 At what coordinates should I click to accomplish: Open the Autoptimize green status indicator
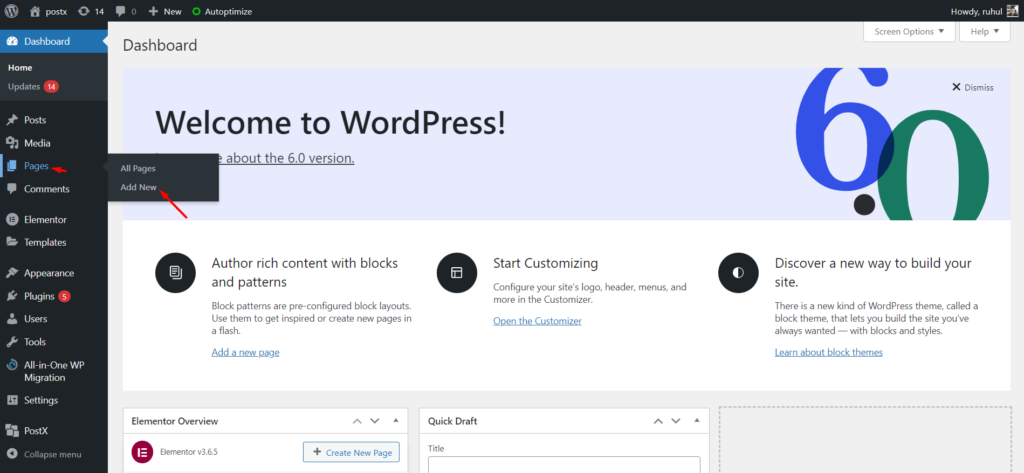pos(197,12)
